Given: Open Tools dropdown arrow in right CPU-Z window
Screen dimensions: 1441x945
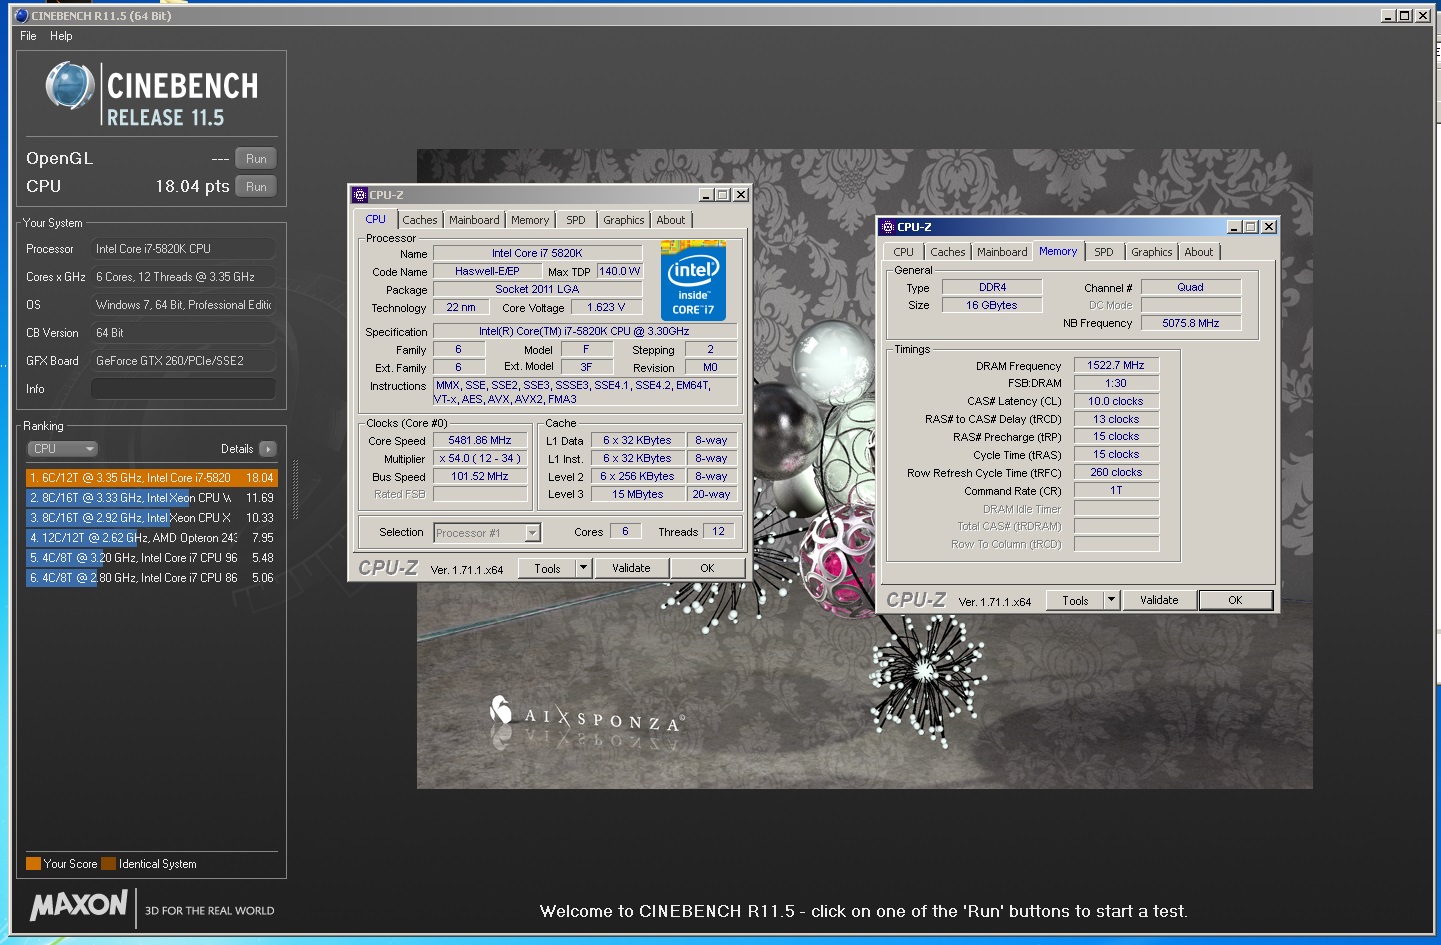Looking at the screenshot, I should (1112, 601).
